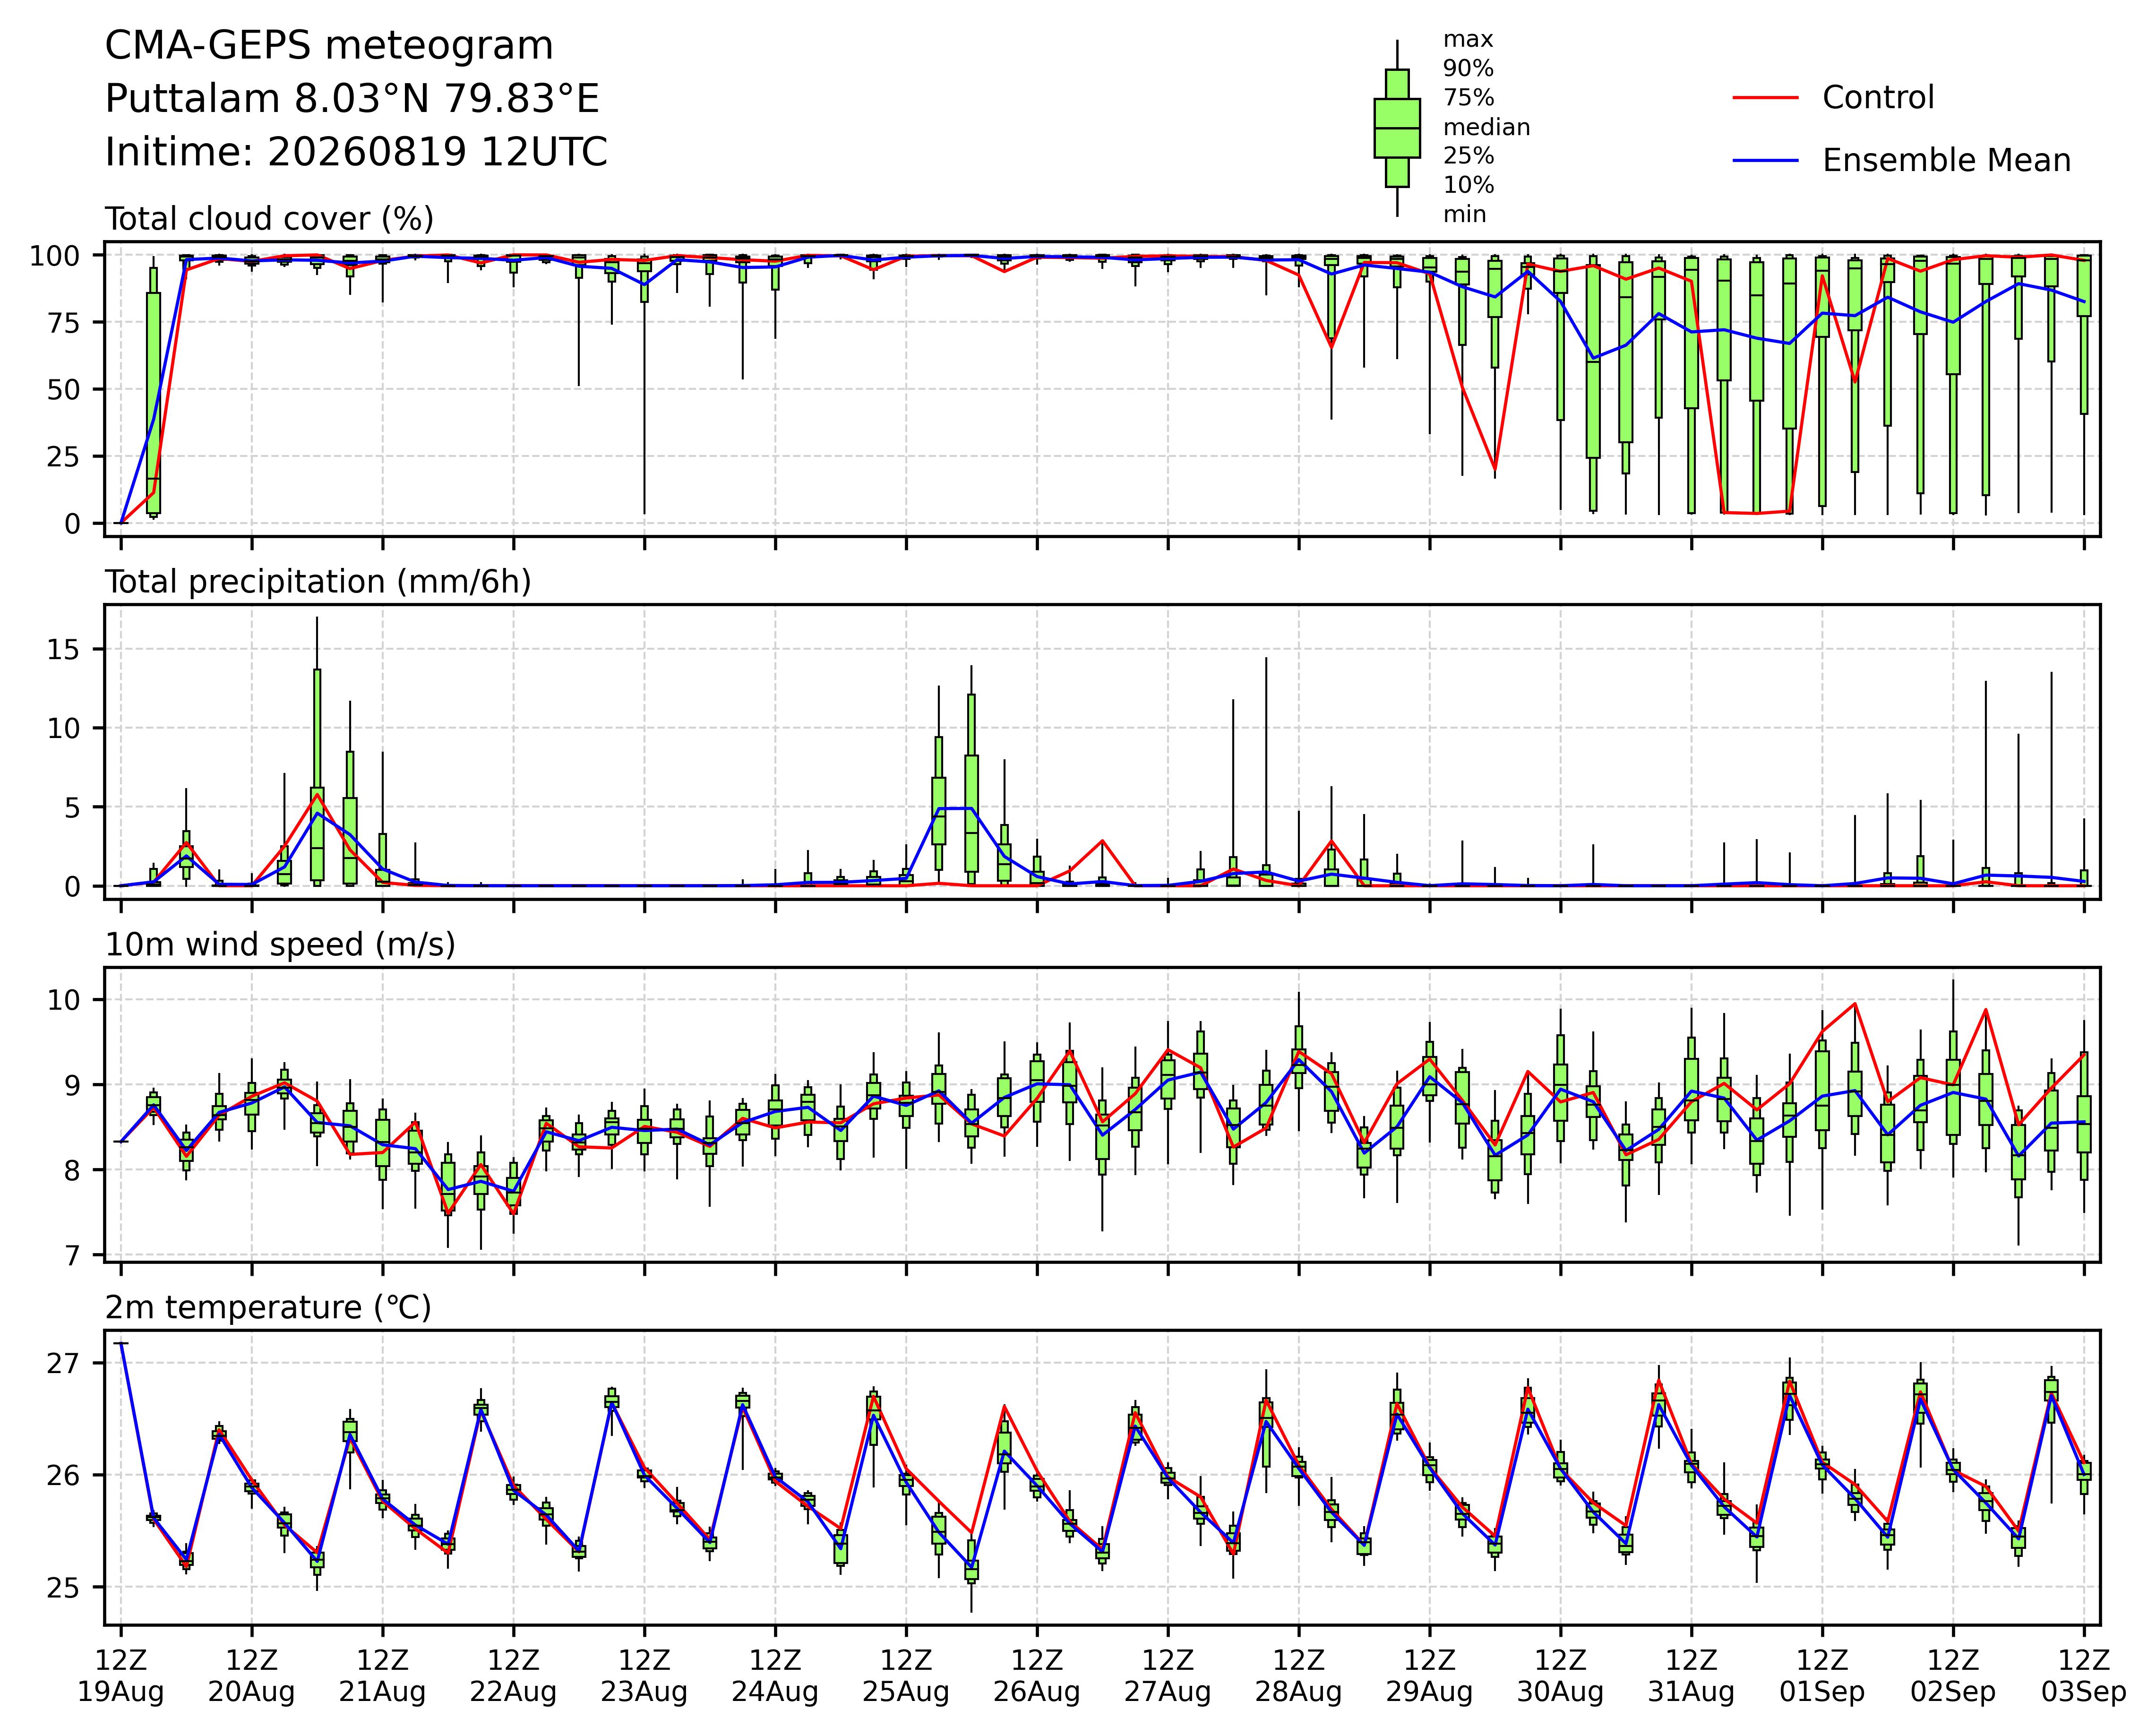This screenshot has height=1735, width=2156.
Task: Click the 12Z 03Sep axis label
Action: [x=2084, y=1676]
